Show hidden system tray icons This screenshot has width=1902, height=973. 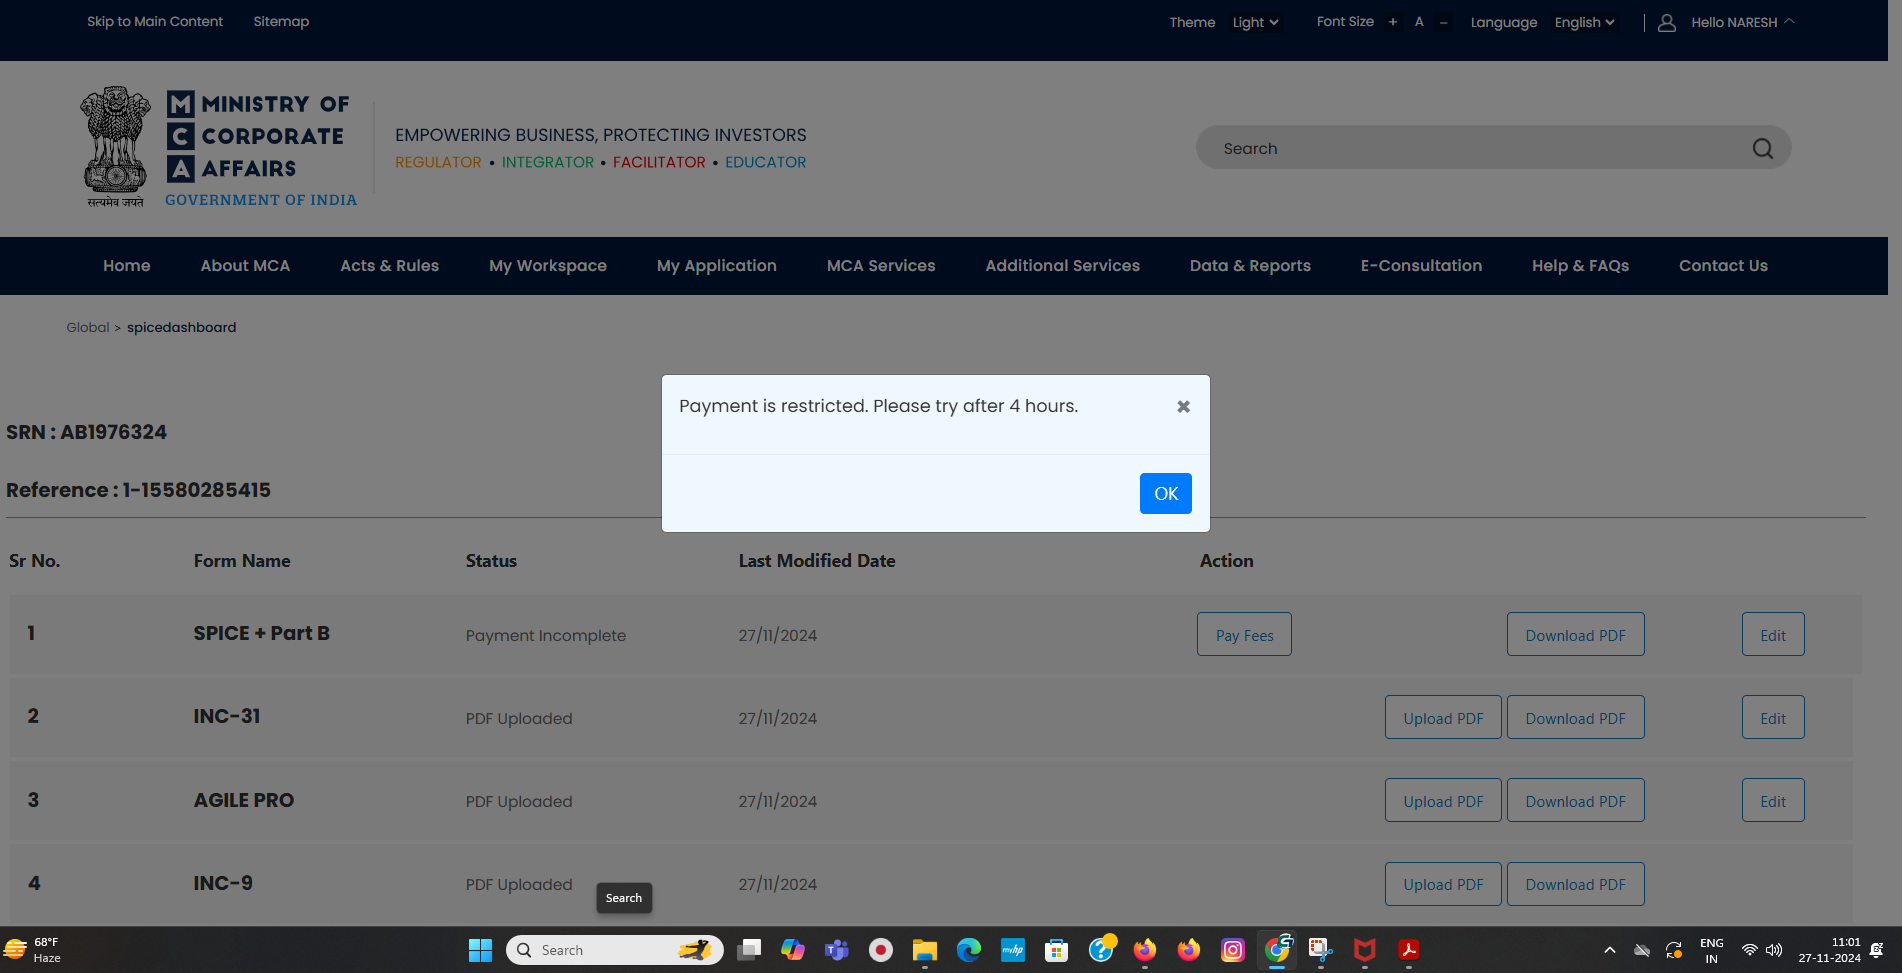[1609, 950]
